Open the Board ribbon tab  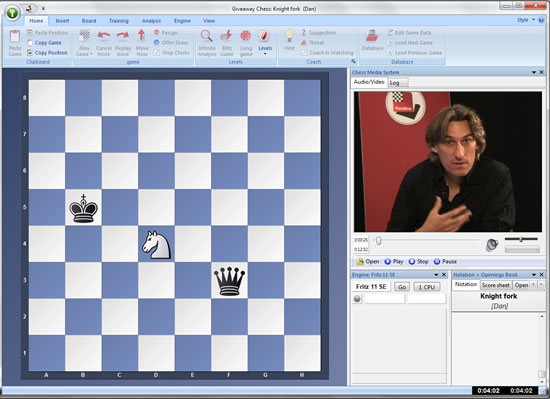89,21
